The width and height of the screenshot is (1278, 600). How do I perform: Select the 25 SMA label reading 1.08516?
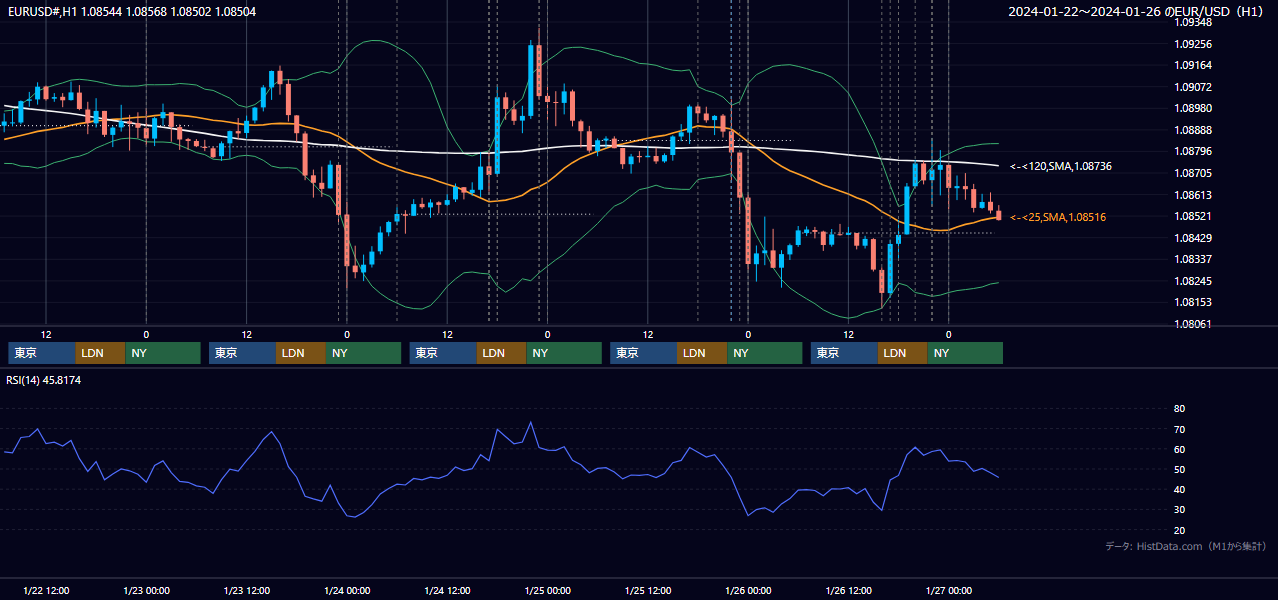1057,217
